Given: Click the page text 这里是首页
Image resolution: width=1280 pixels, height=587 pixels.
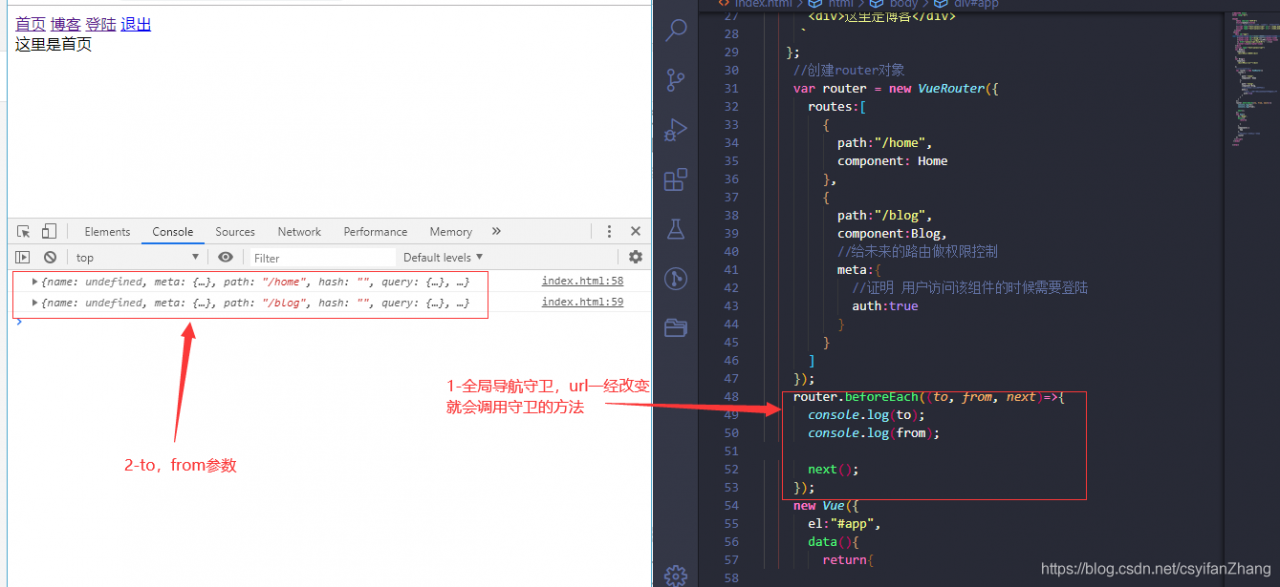Looking at the screenshot, I should (x=53, y=44).
